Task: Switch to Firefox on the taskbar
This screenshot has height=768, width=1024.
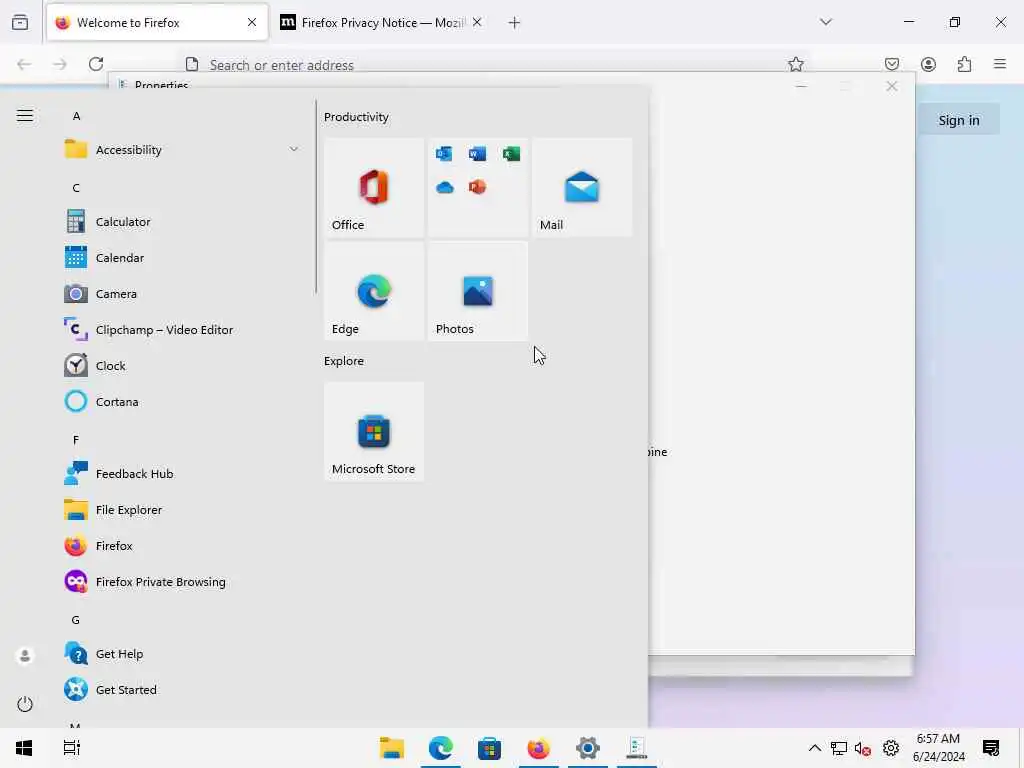Action: [538, 748]
